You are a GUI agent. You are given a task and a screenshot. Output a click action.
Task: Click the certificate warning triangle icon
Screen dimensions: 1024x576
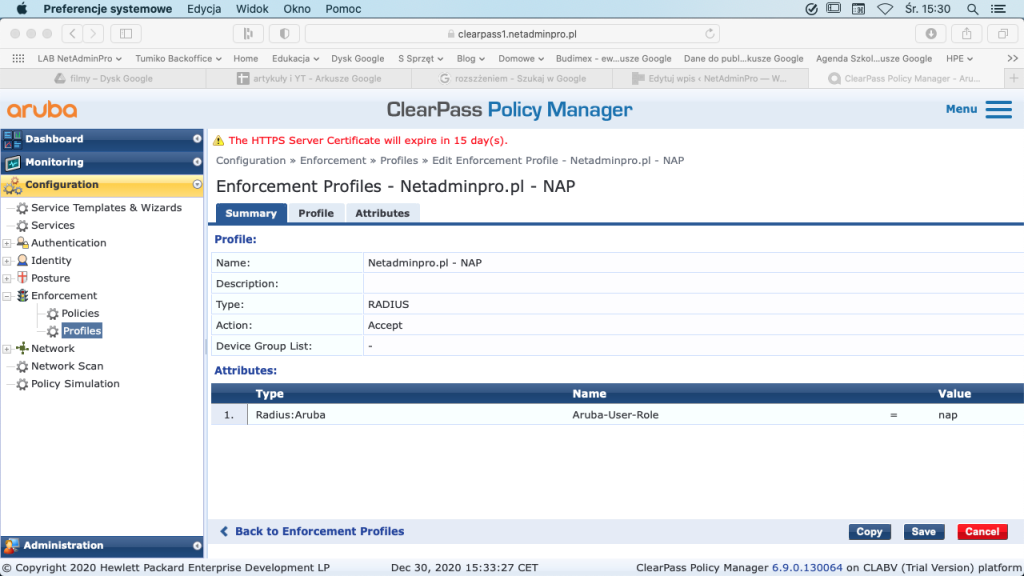[x=218, y=140]
